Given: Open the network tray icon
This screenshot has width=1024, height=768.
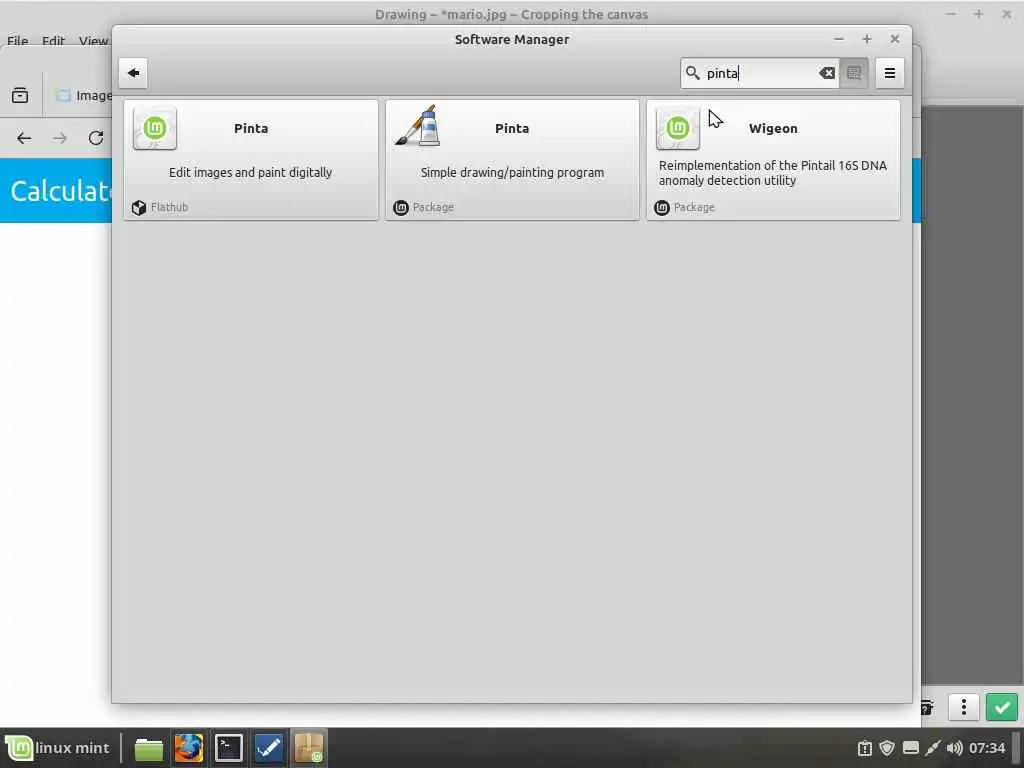Looking at the screenshot, I should tap(933, 748).
